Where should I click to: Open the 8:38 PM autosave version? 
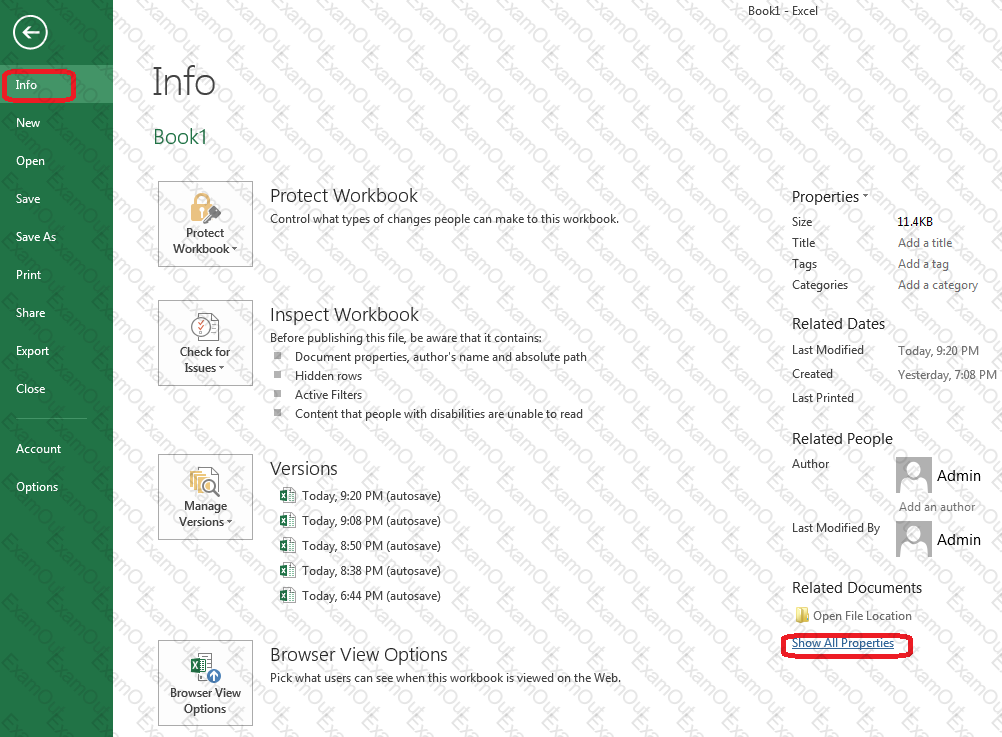click(370, 571)
